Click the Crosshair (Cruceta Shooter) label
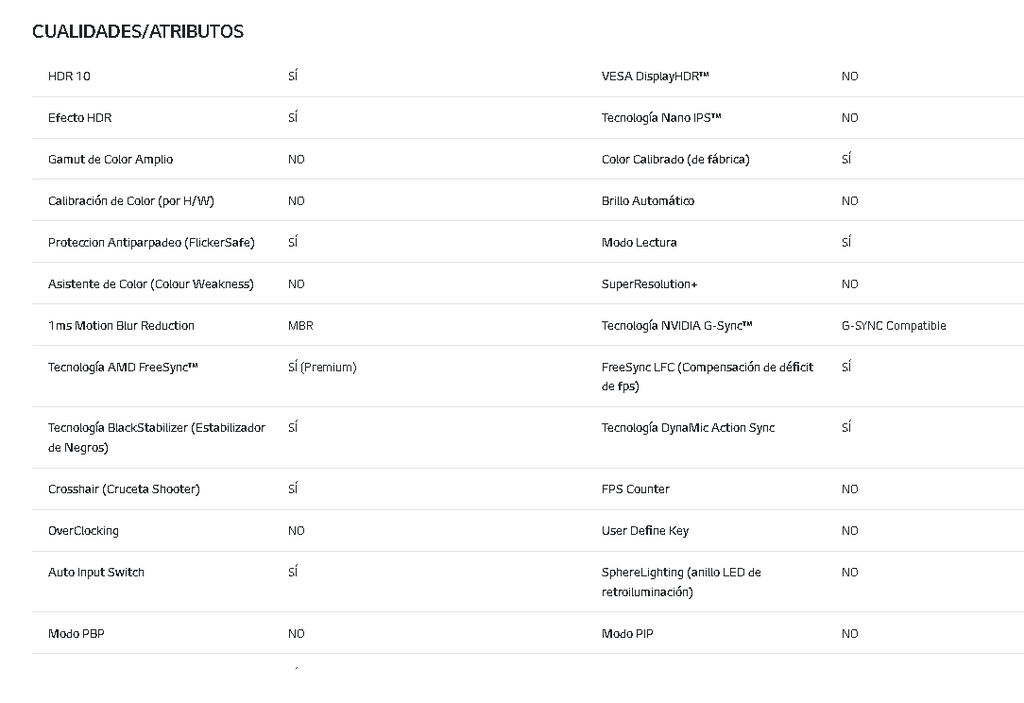The height and width of the screenshot is (703, 1024). click(x=124, y=490)
